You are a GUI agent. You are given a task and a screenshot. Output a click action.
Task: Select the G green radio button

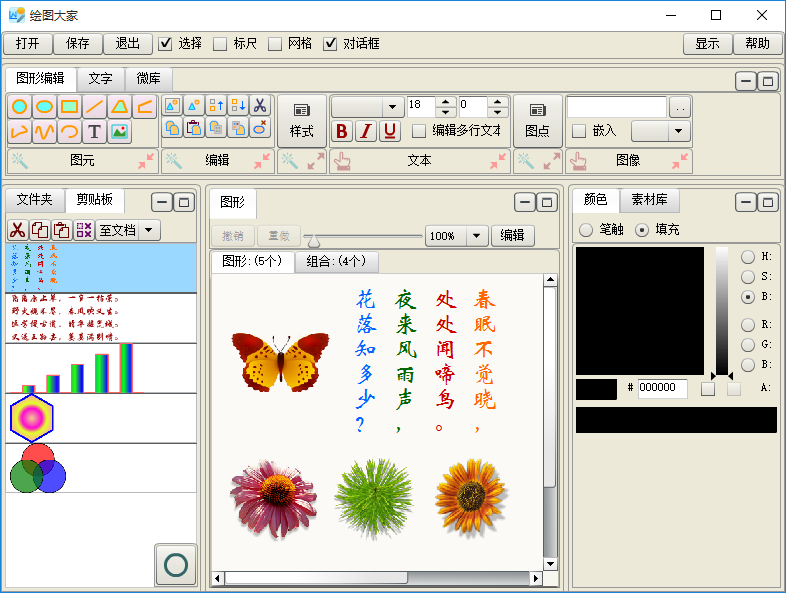coord(748,345)
